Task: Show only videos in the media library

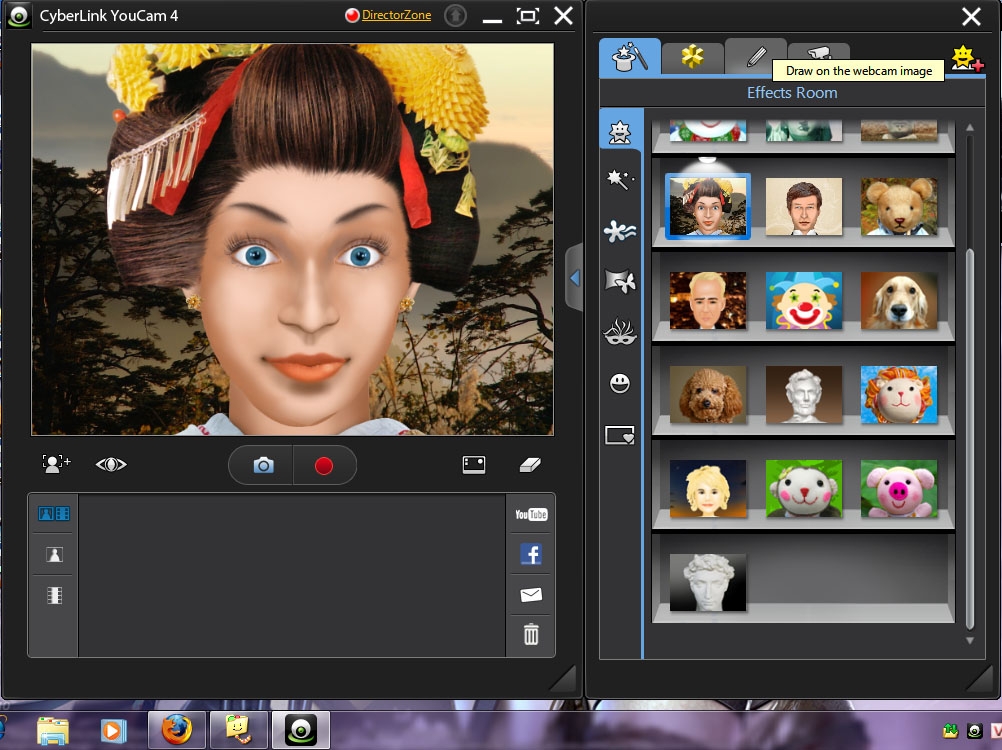Action: click(x=54, y=595)
